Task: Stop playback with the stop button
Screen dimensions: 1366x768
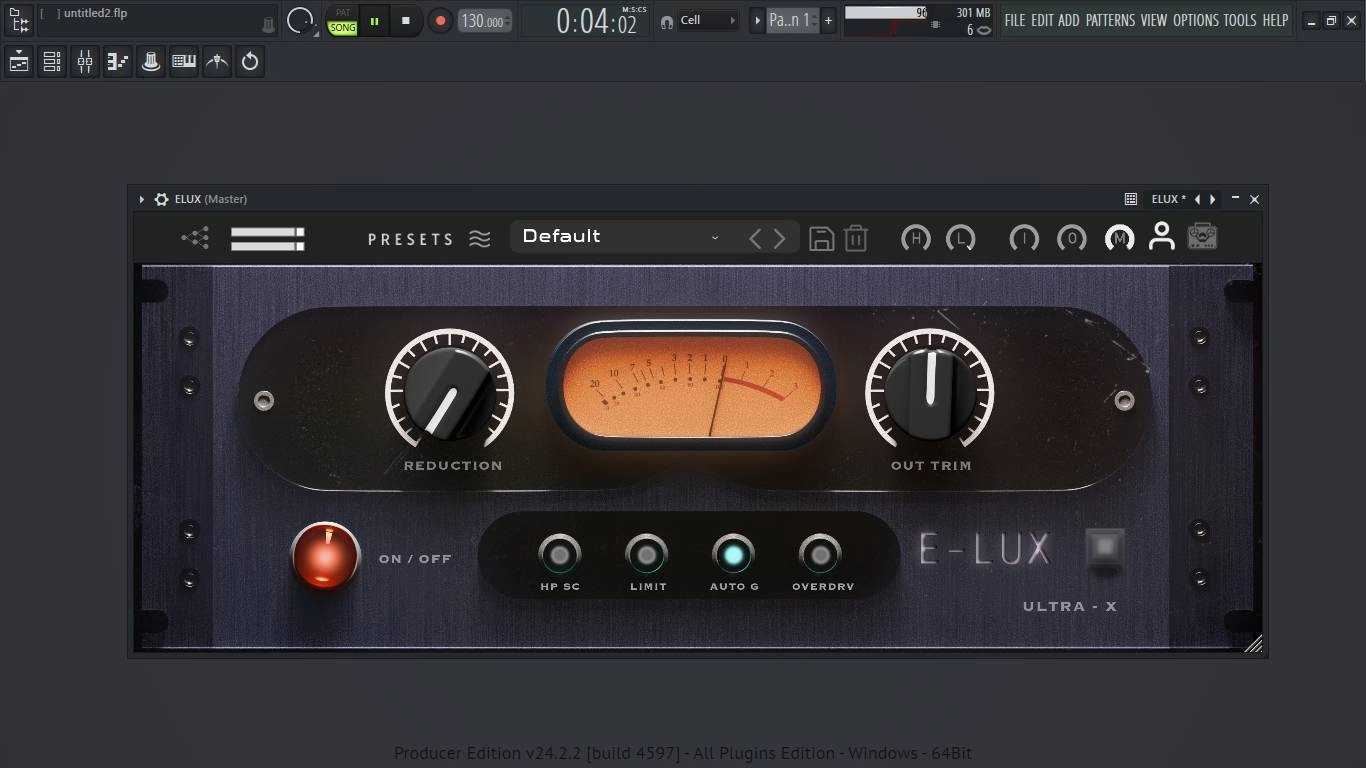Action: 405,20
